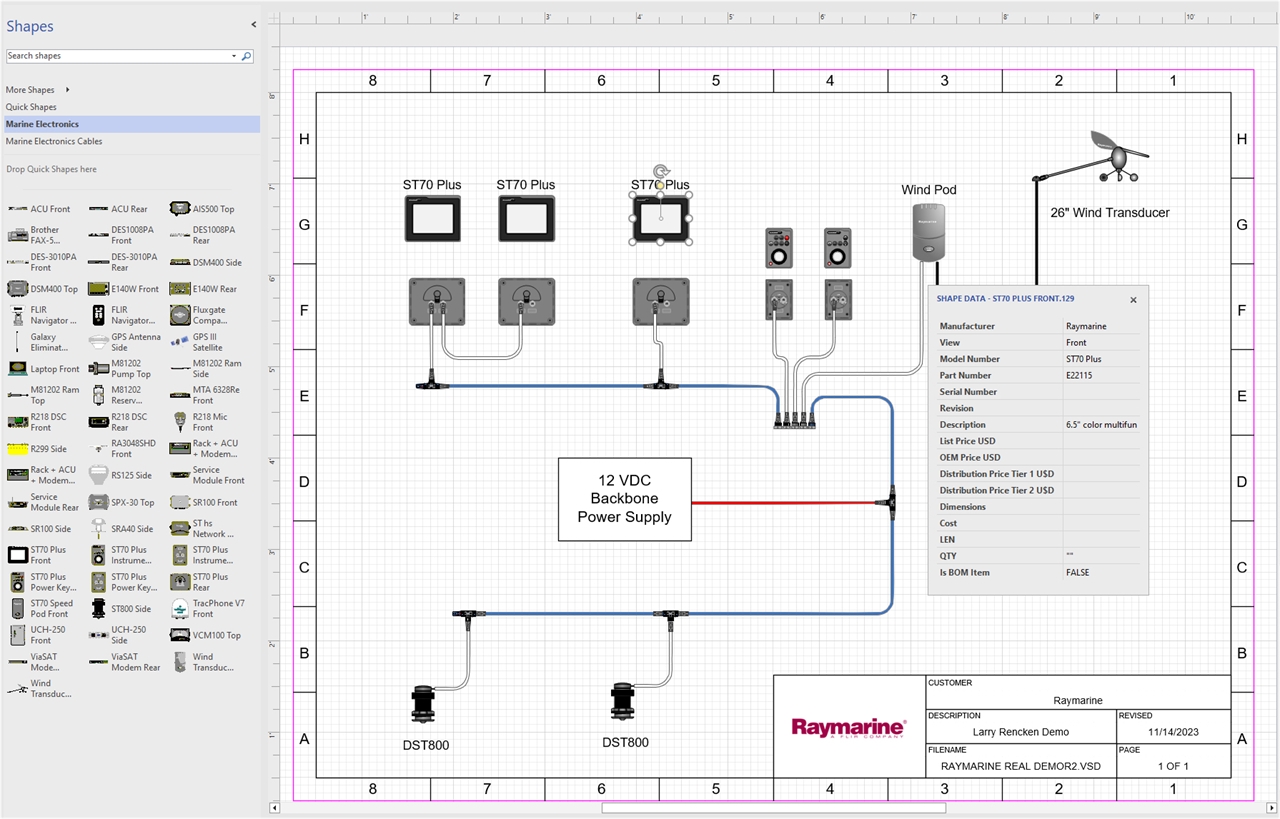Screen dimensions: 1280x819
Task: Choose the M81202 Pump Top shape
Action: (x=120, y=369)
